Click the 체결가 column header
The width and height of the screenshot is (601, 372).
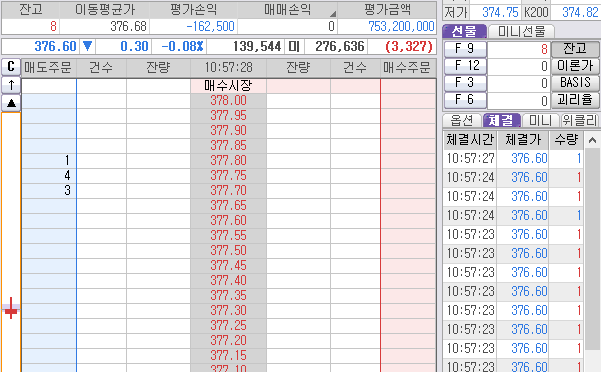tap(523, 140)
